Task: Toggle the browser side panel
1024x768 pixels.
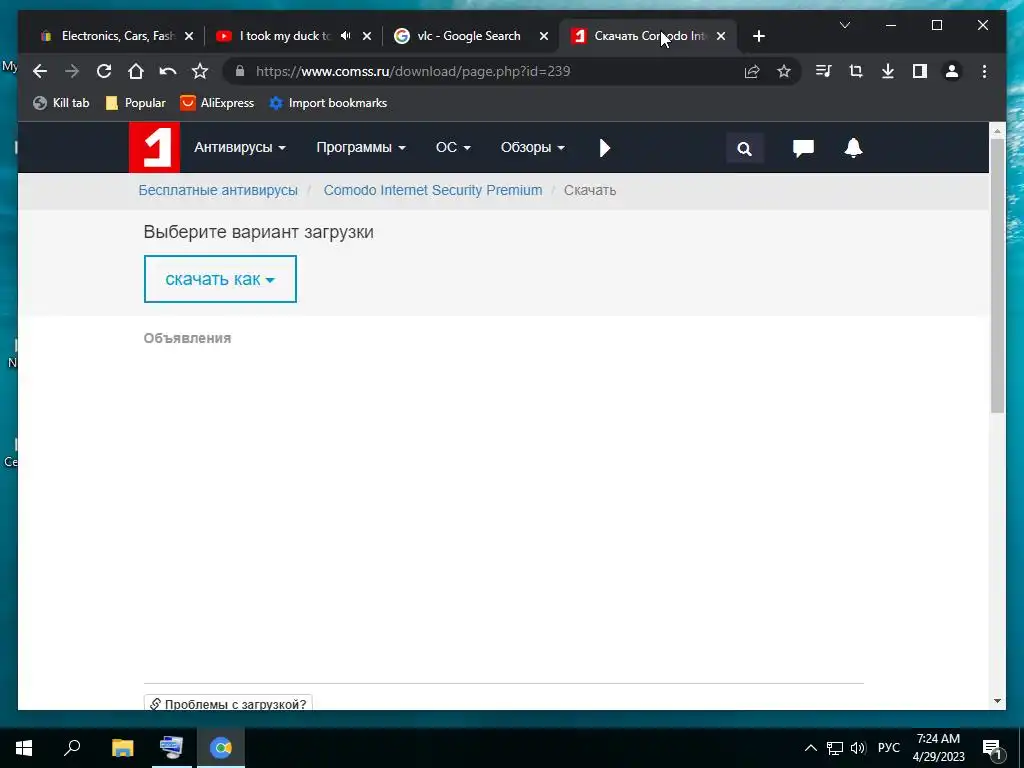Action: (x=920, y=71)
